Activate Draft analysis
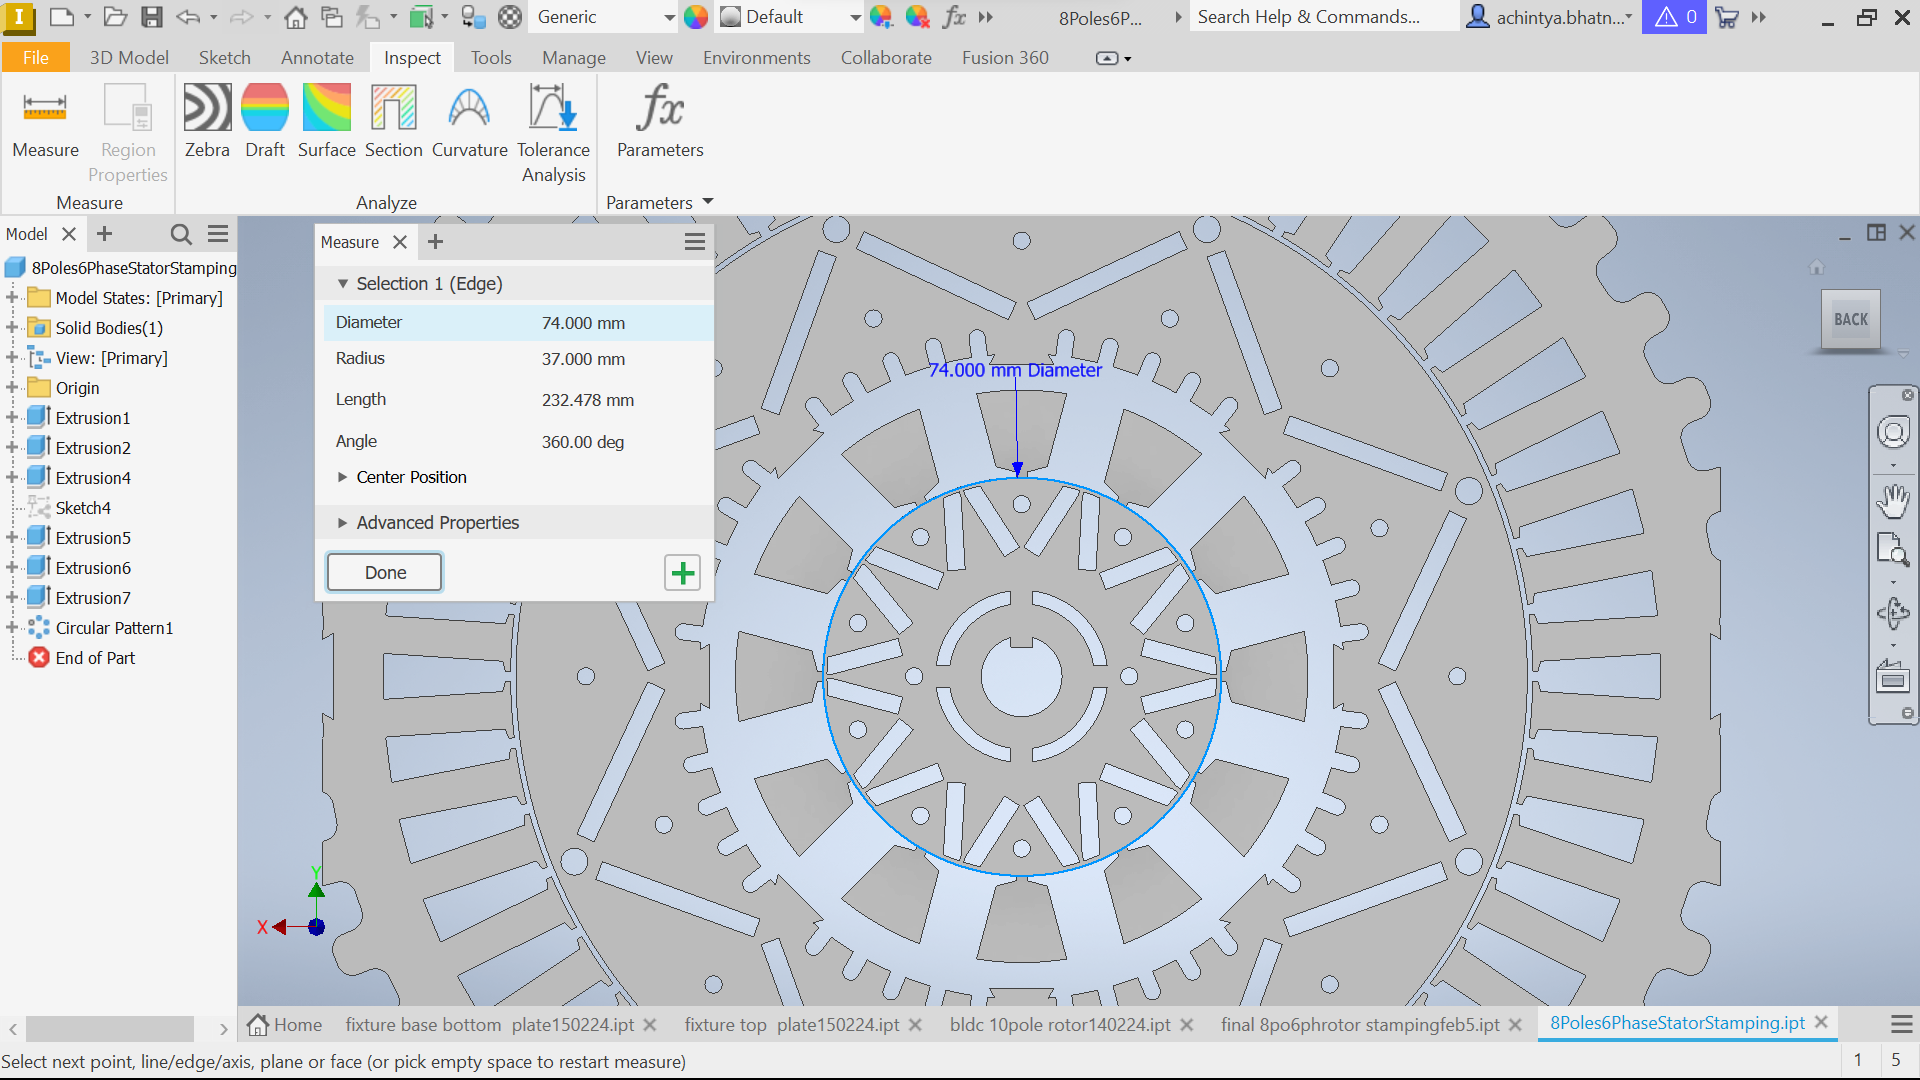1920x1080 pixels. (x=265, y=122)
